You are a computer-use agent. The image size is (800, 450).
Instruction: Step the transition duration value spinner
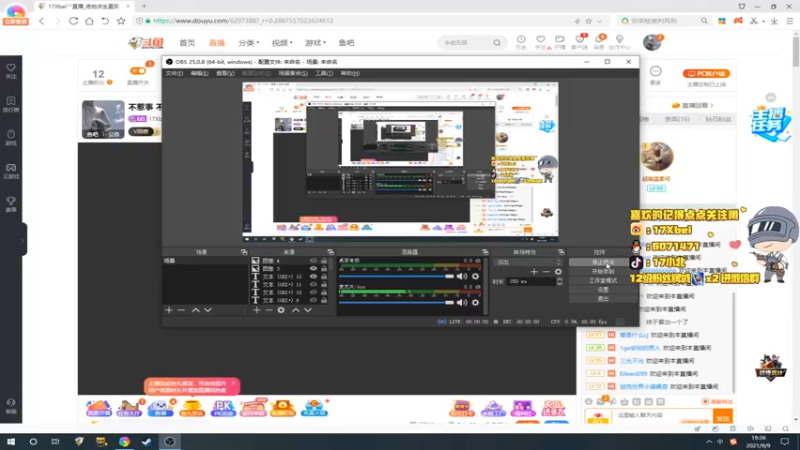click(x=560, y=281)
